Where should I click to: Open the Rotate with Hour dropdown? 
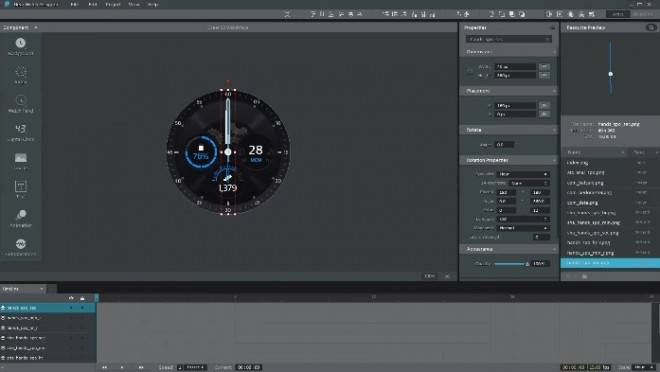tap(523, 174)
